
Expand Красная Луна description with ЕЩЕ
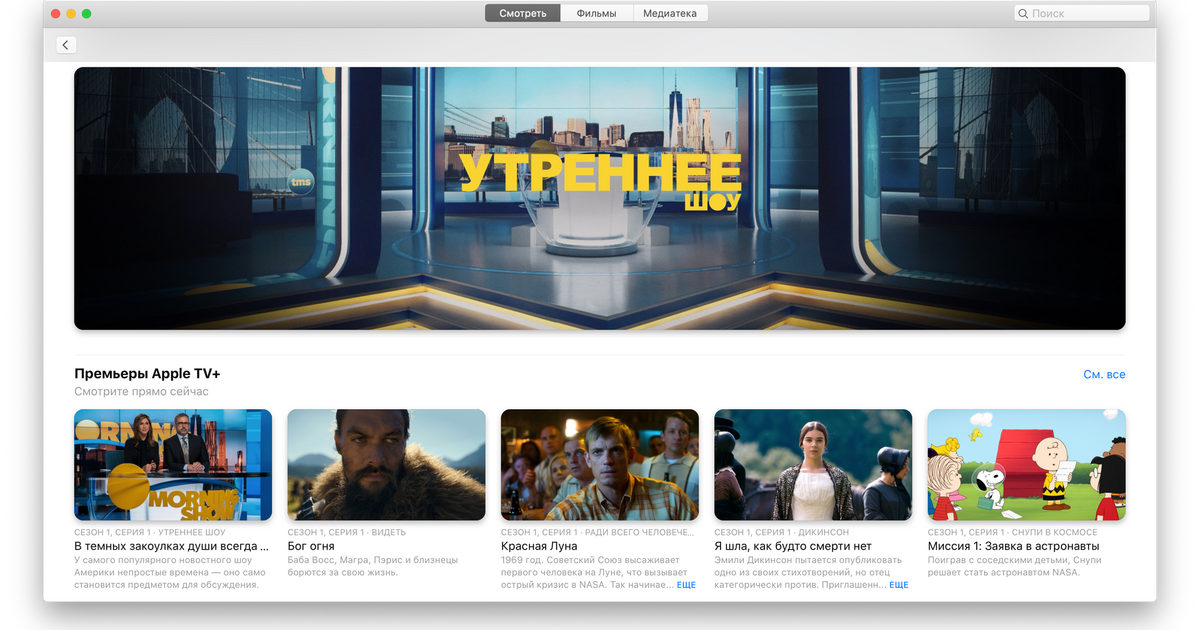[x=686, y=585]
